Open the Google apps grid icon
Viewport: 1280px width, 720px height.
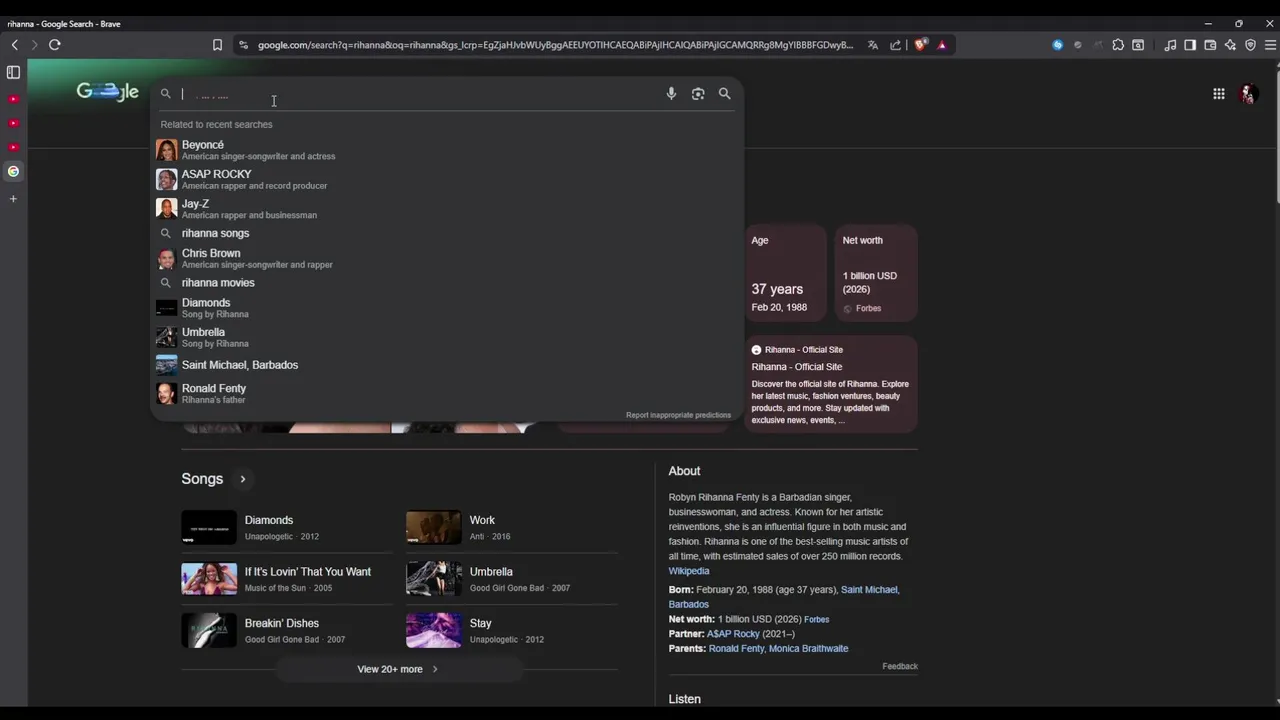1219,94
